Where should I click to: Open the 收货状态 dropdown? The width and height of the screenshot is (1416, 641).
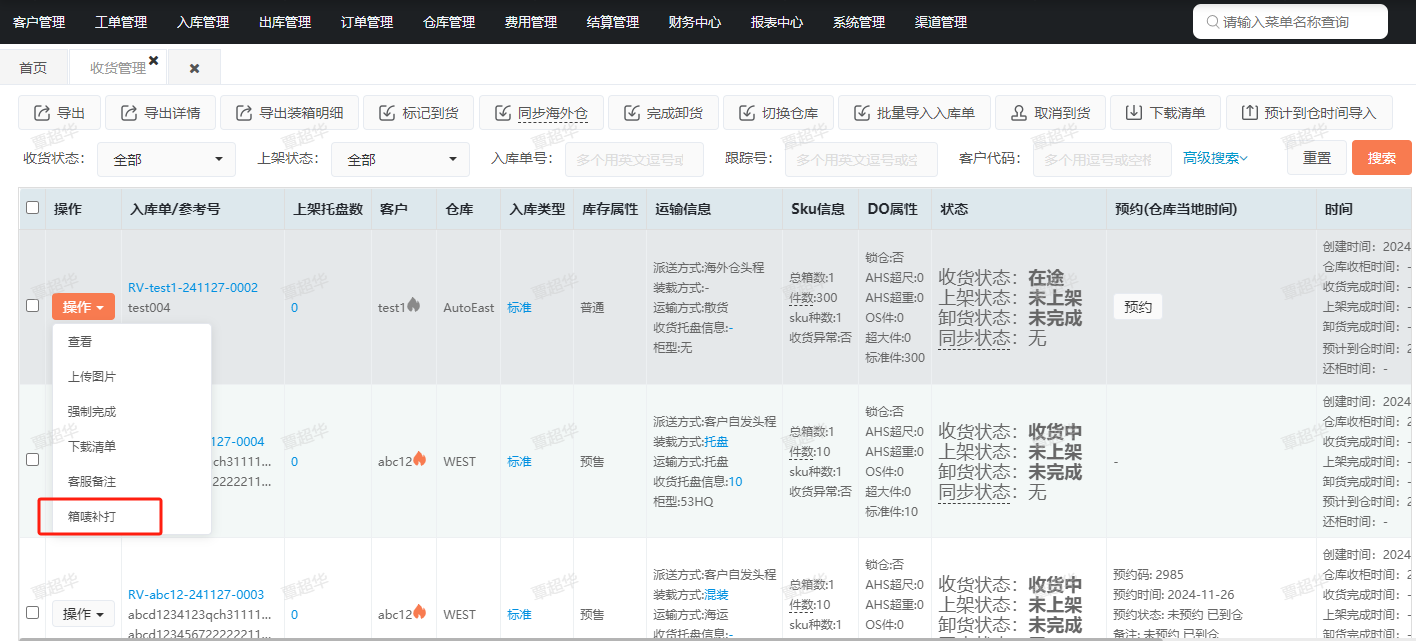[166, 159]
